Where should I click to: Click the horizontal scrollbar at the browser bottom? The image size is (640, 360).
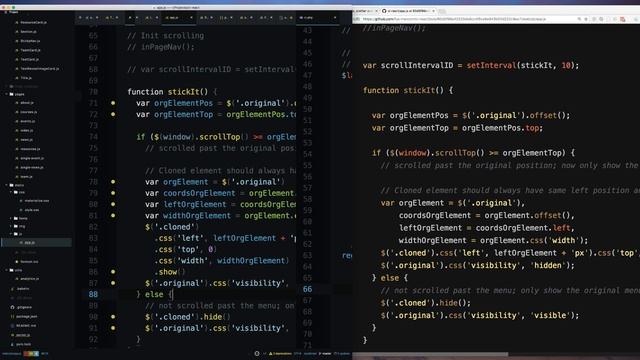[431, 354]
